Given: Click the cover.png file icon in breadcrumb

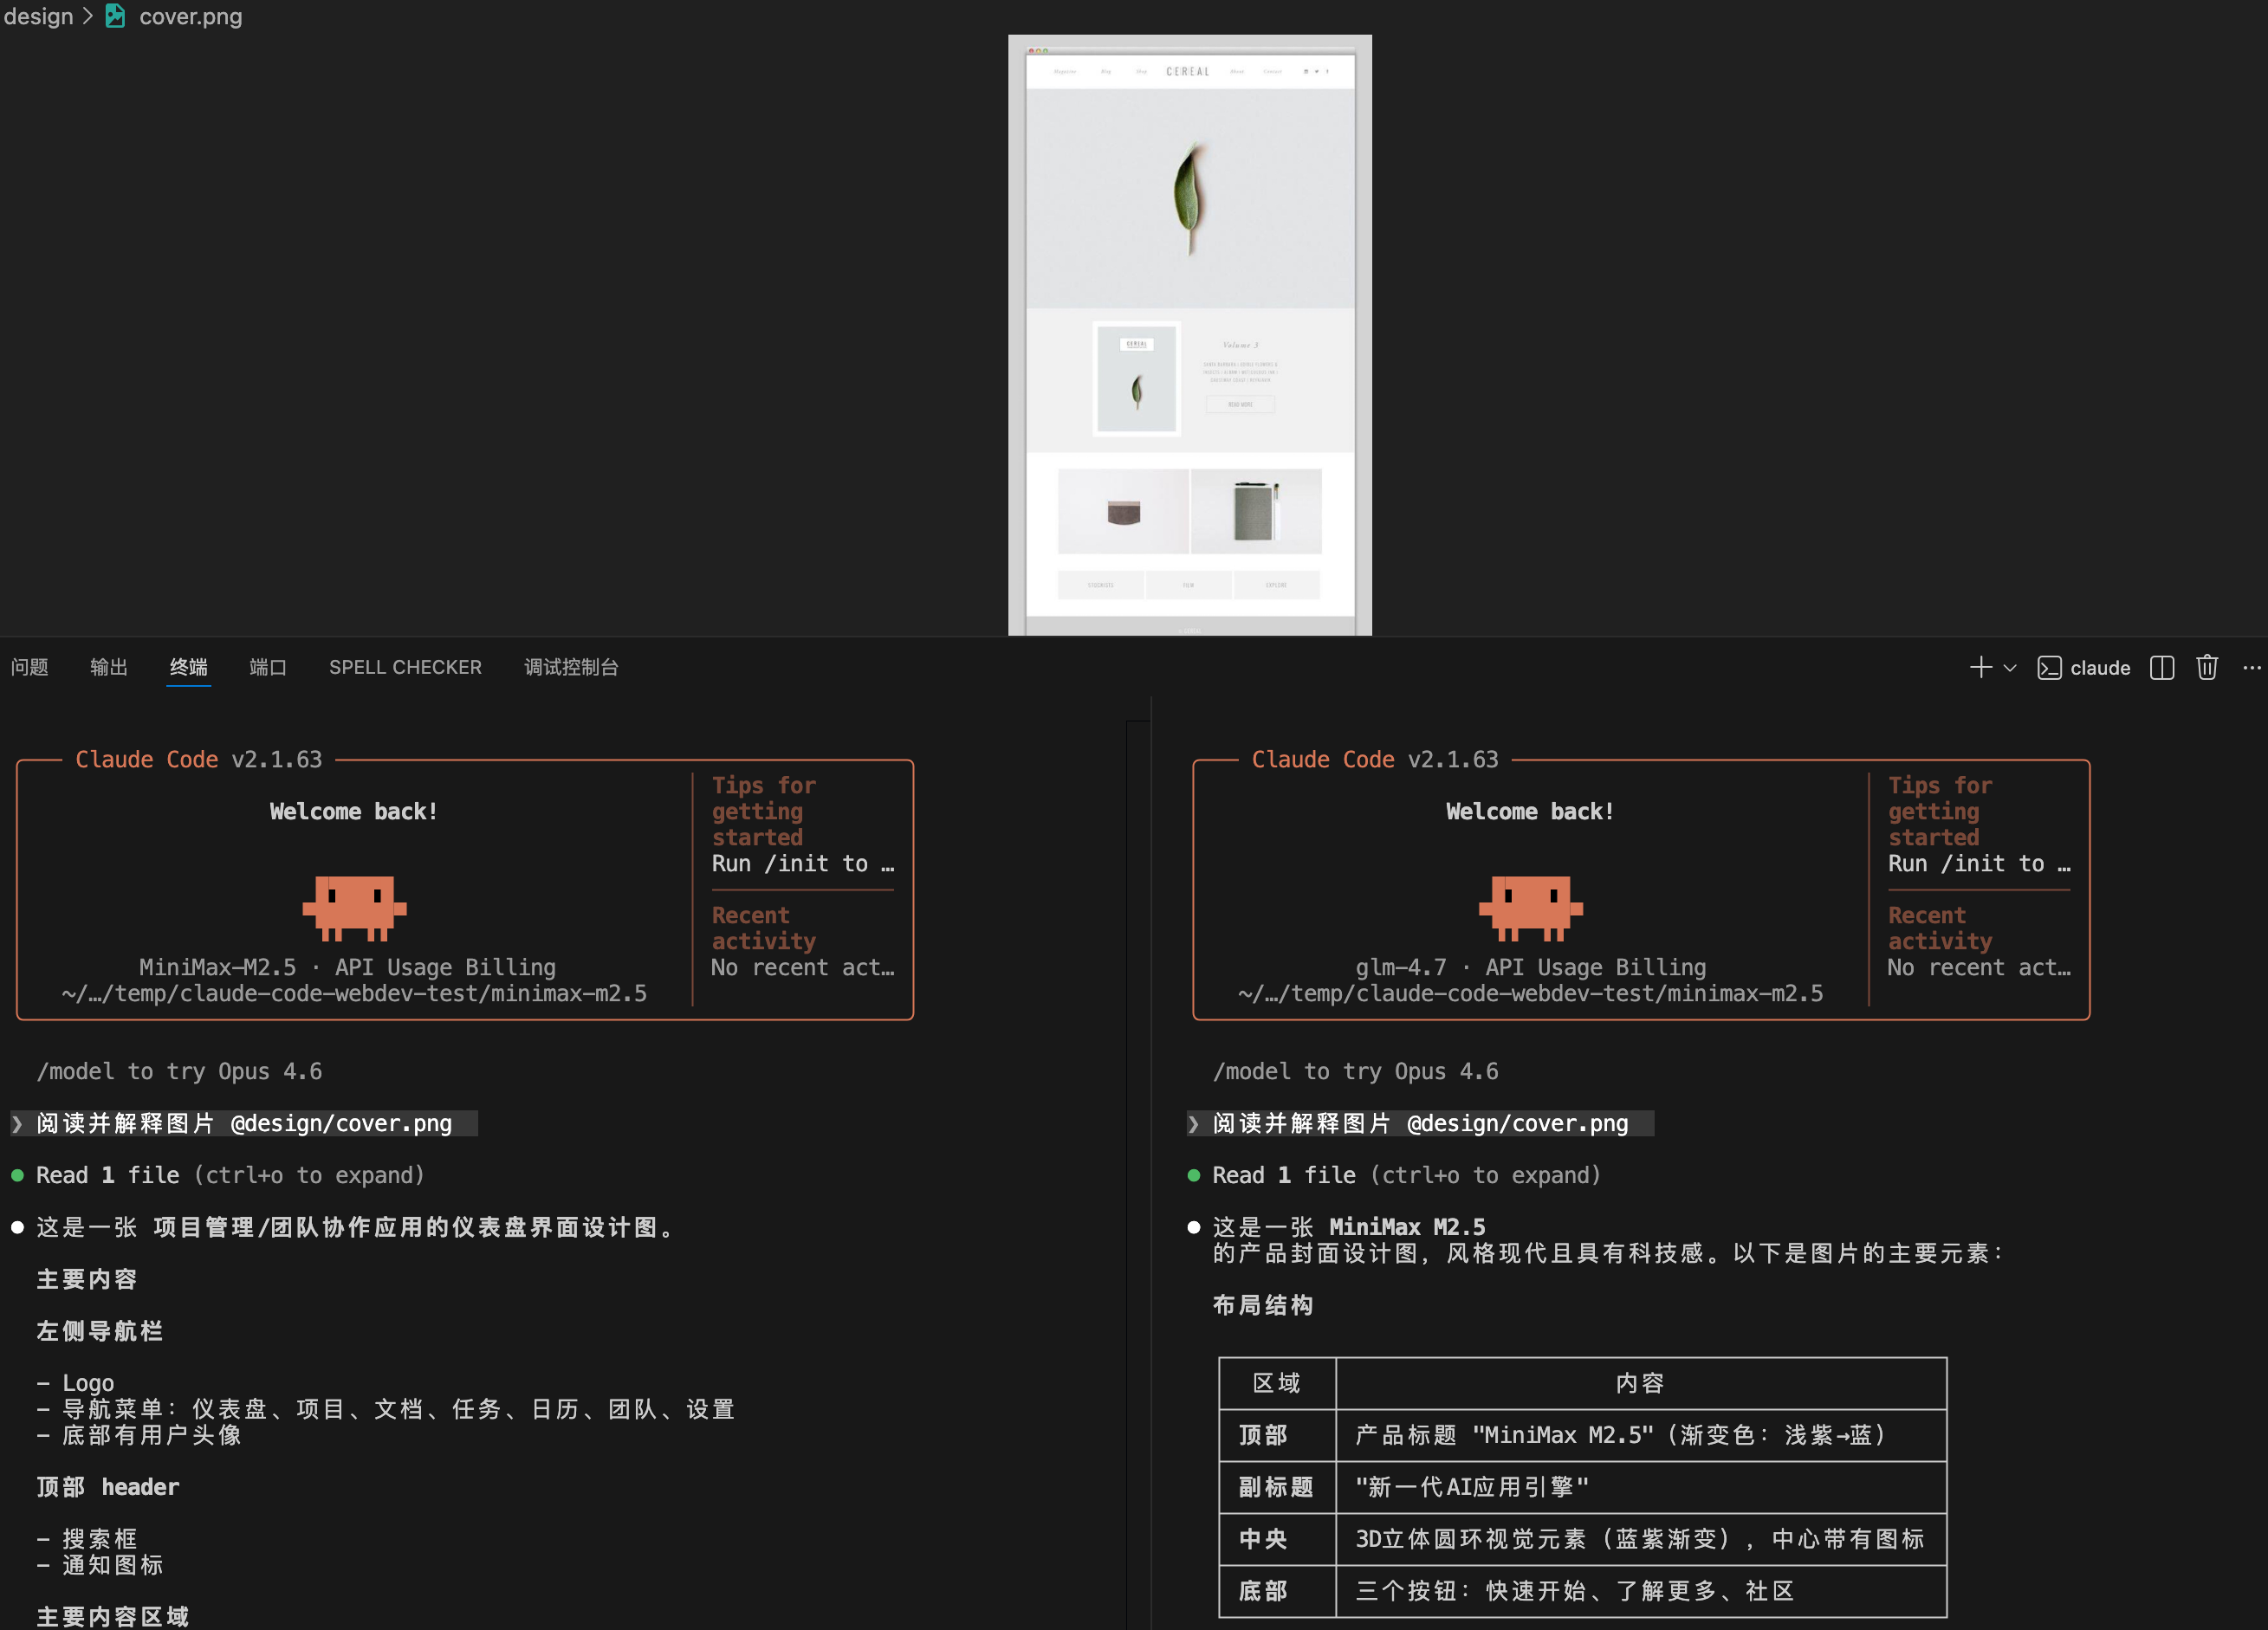Looking at the screenshot, I should pos(116,16).
